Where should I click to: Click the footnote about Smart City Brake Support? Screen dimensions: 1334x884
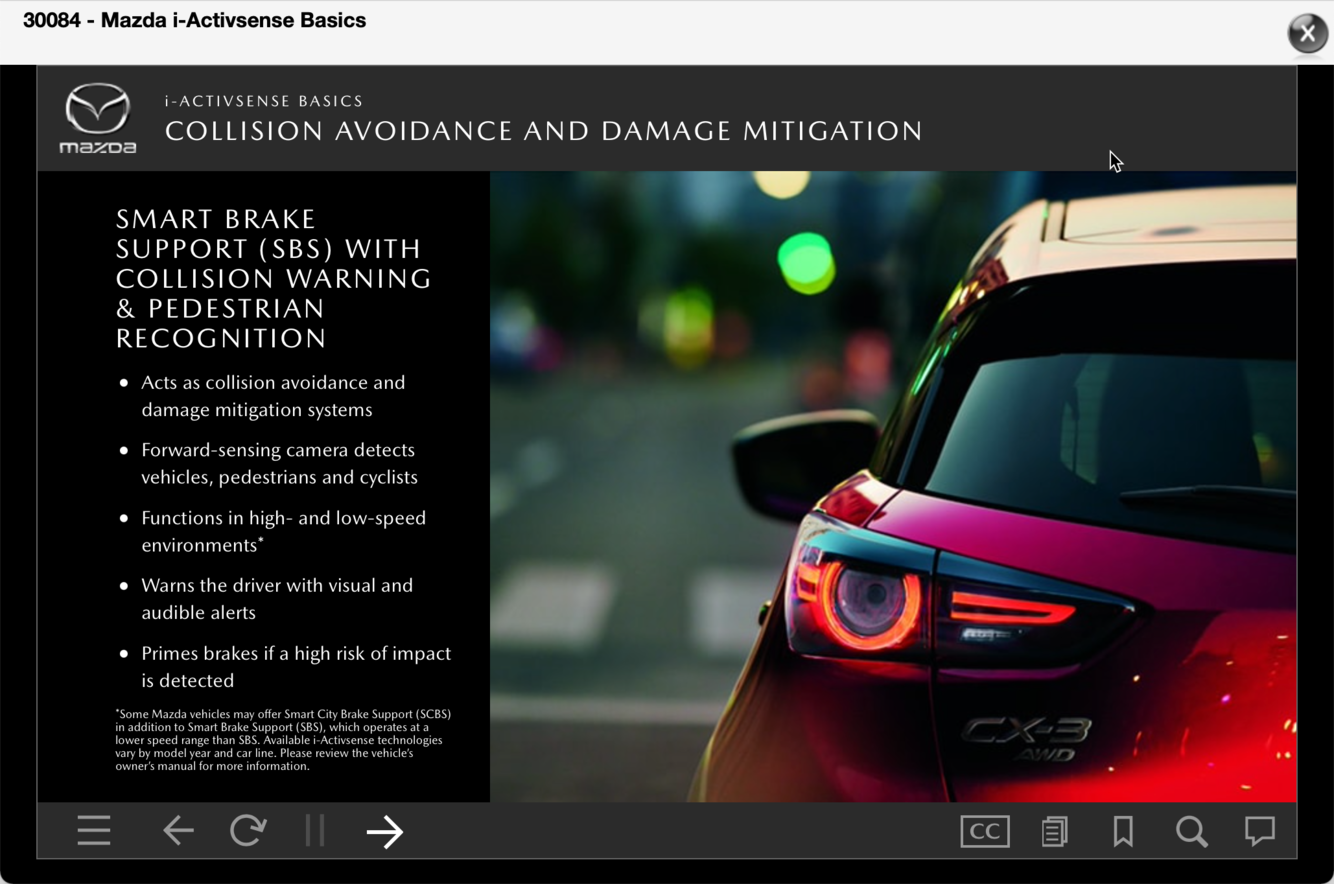(283, 740)
